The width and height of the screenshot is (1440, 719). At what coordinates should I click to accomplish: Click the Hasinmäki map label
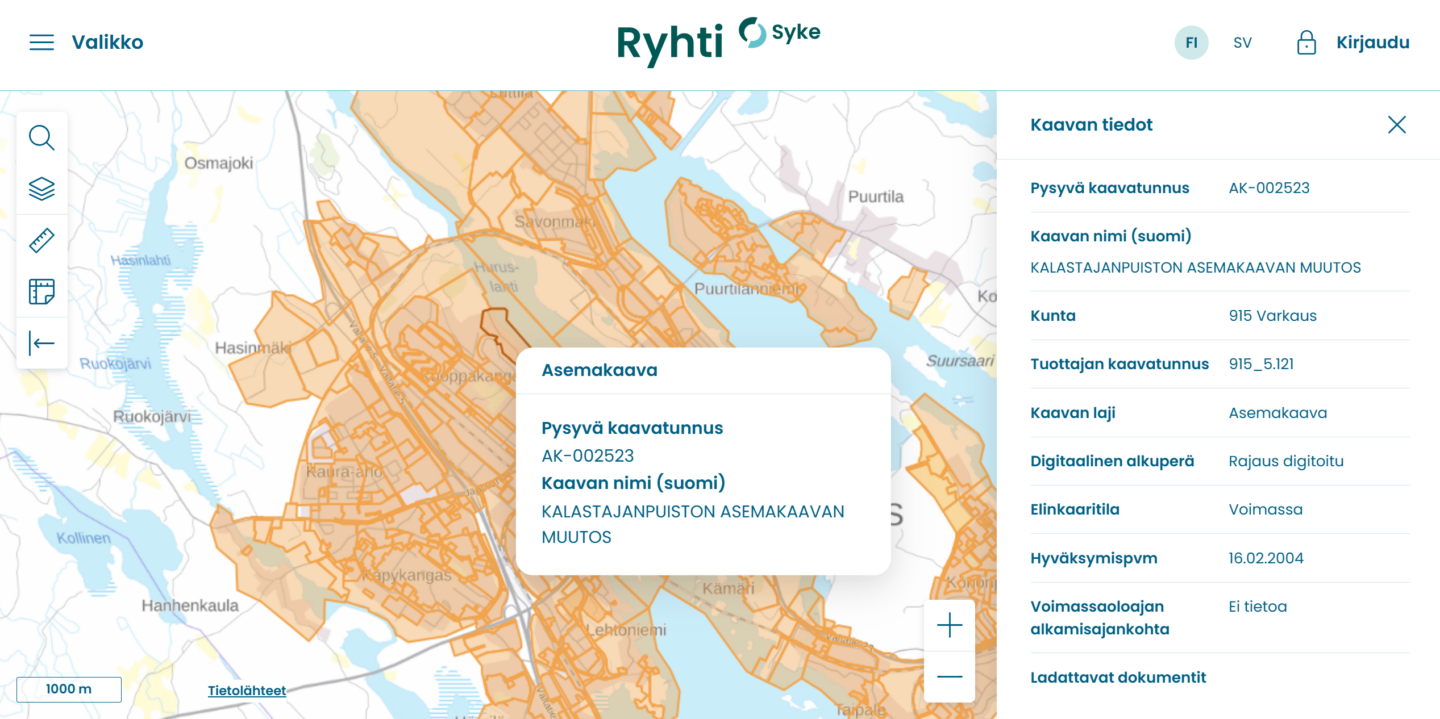[x=252, y=348]
